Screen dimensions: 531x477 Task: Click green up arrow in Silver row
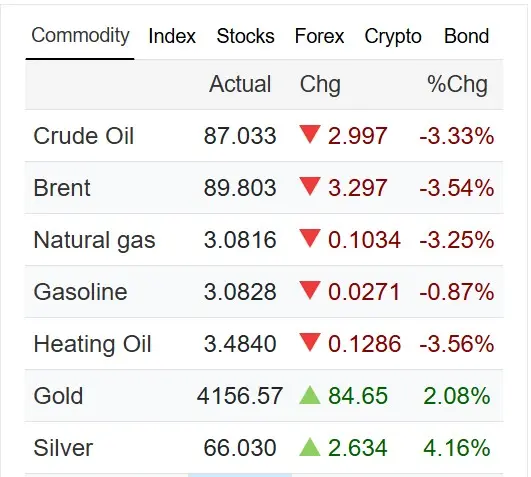[310, 447]
